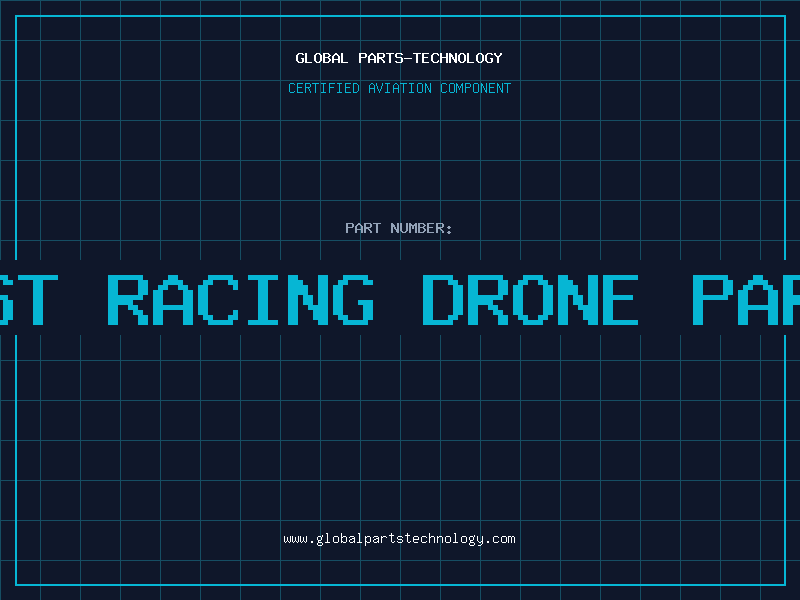This screenshot has width=800, height=600.
Task: Click the GLOBAL PARTS-TECHNOLOGY heading
Action: pyautogui.click(x=399, y=58)
